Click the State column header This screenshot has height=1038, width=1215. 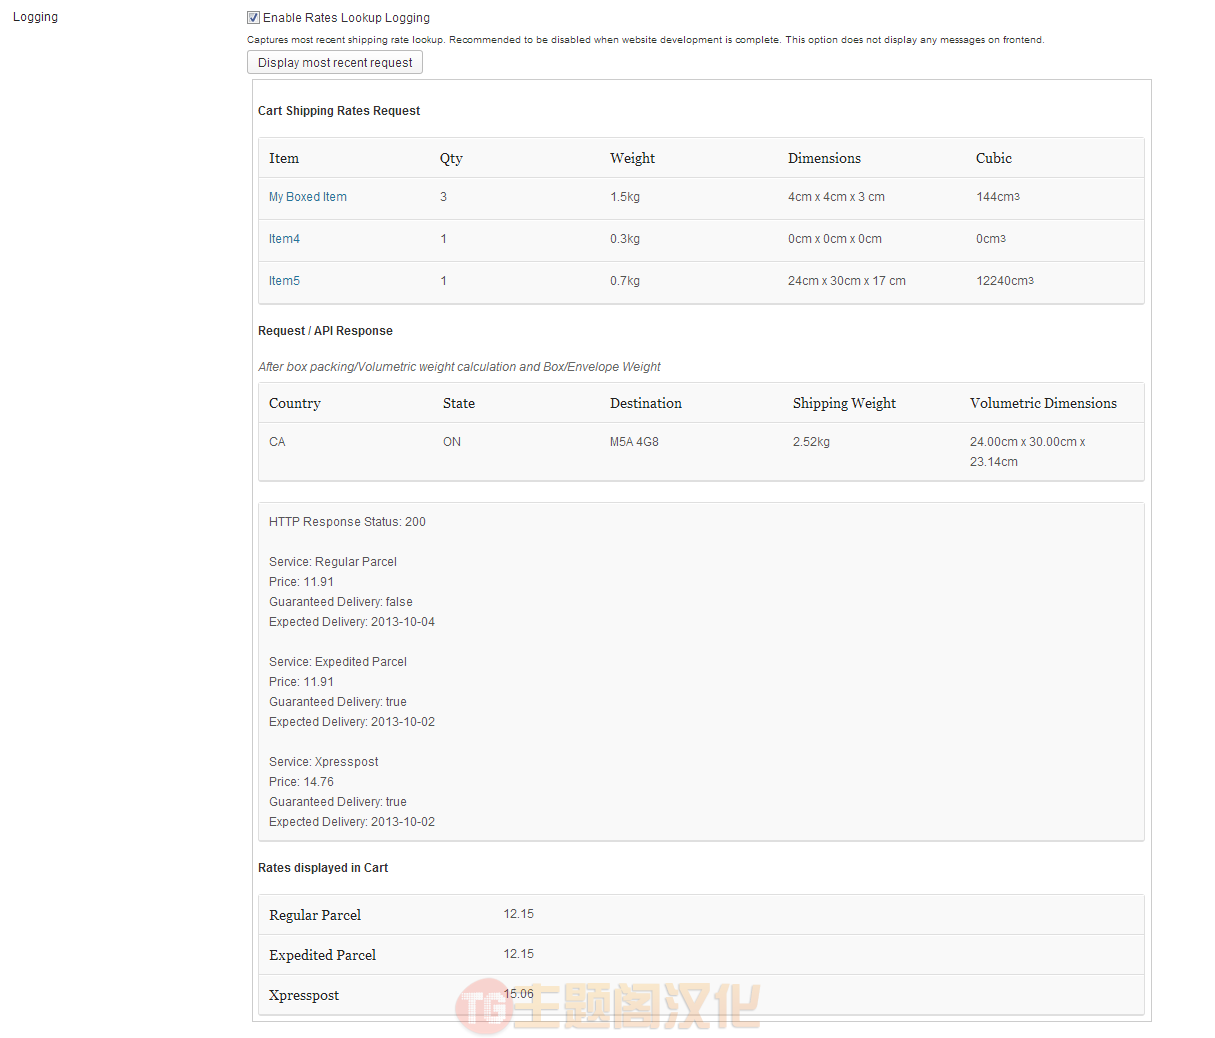(459, 403)
